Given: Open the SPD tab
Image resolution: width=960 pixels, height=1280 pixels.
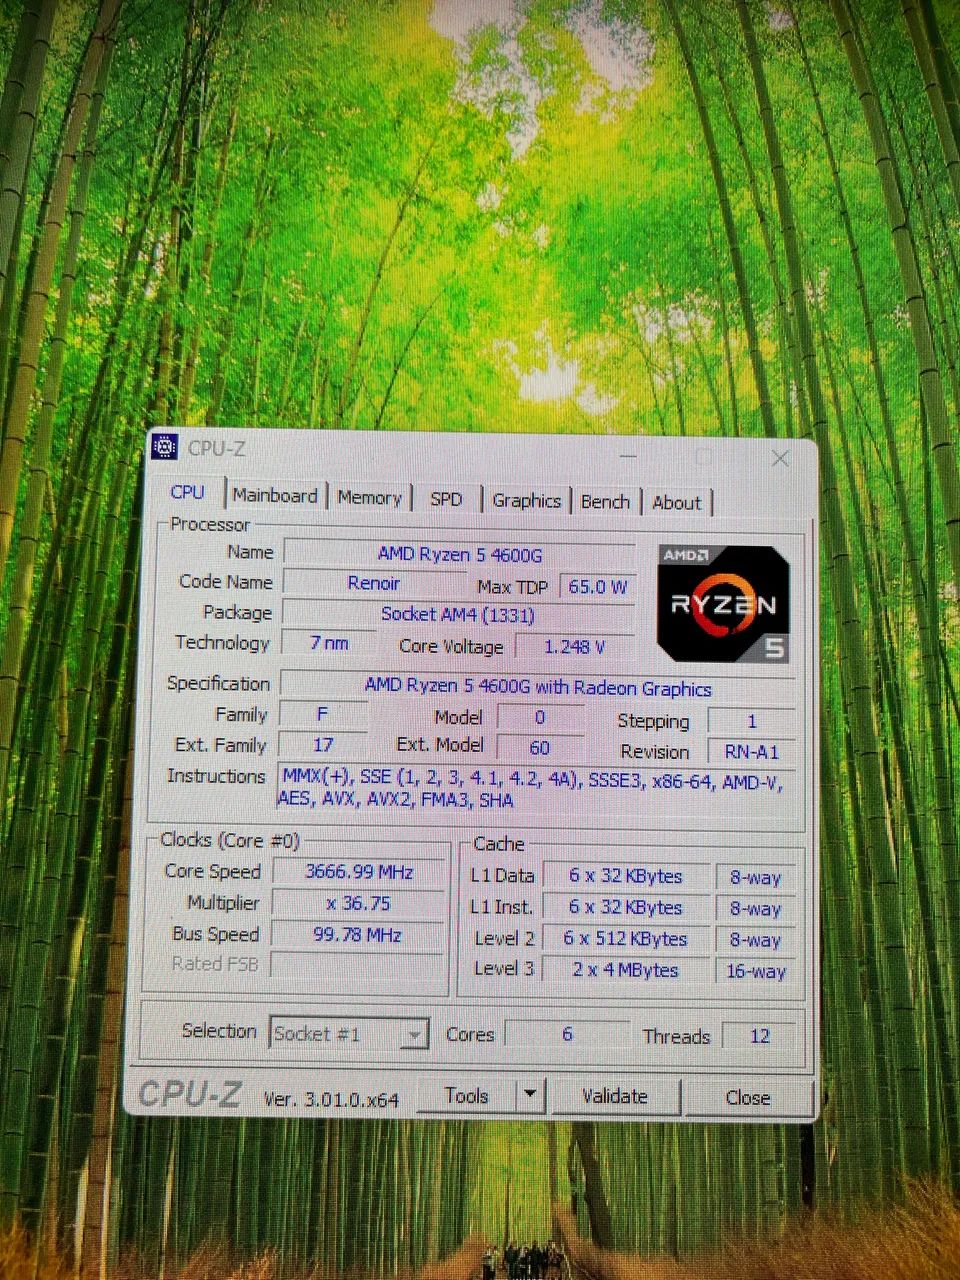Looking at the screenshot, I should click(446, 498).
